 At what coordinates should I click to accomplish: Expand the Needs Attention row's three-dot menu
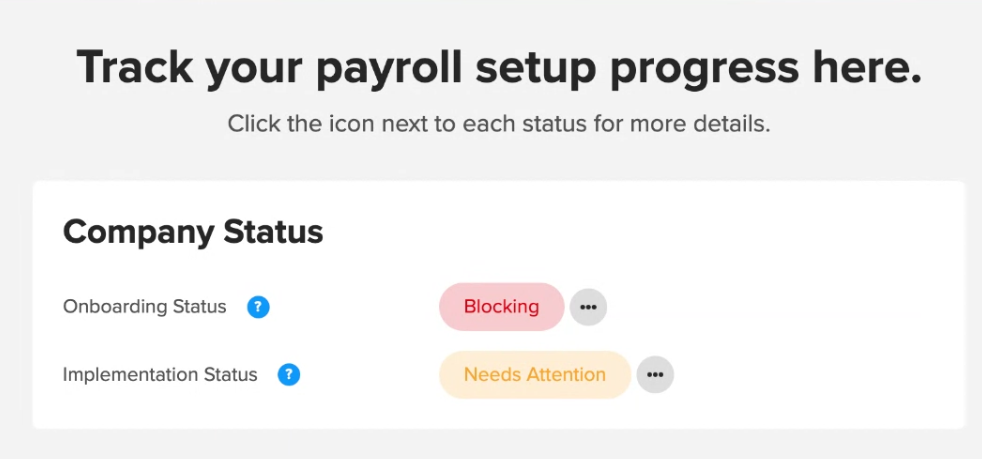point(655,374)
